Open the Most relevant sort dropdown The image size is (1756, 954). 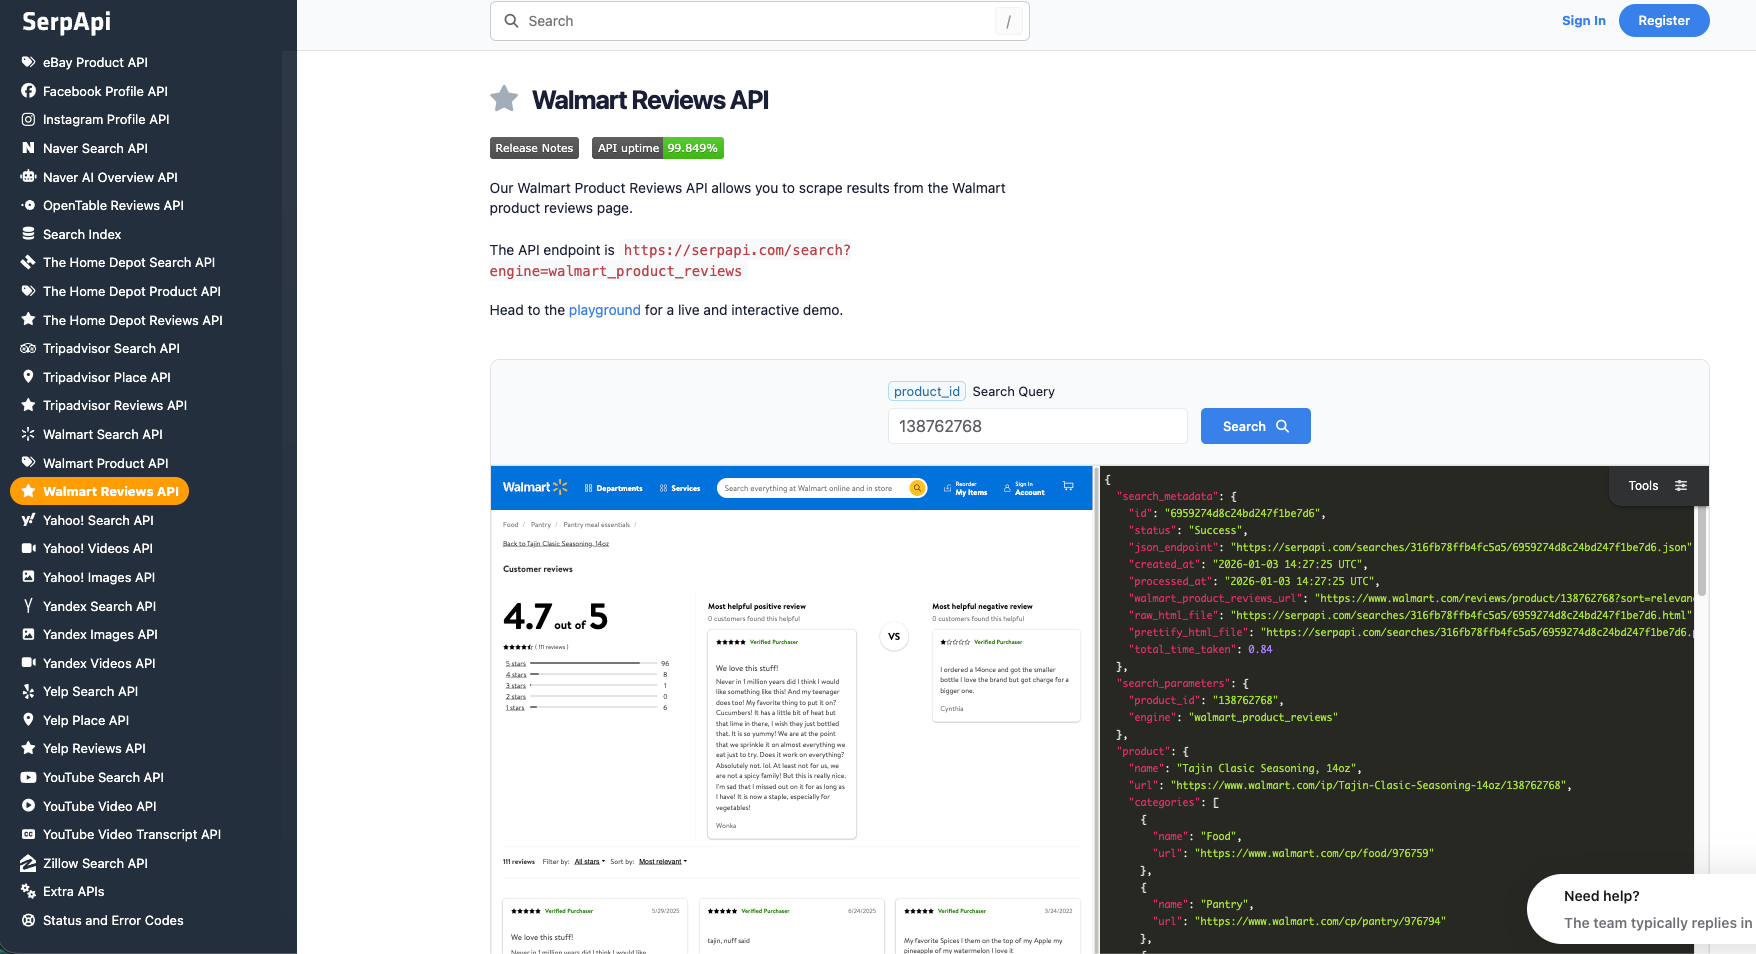tap(663, 861)
